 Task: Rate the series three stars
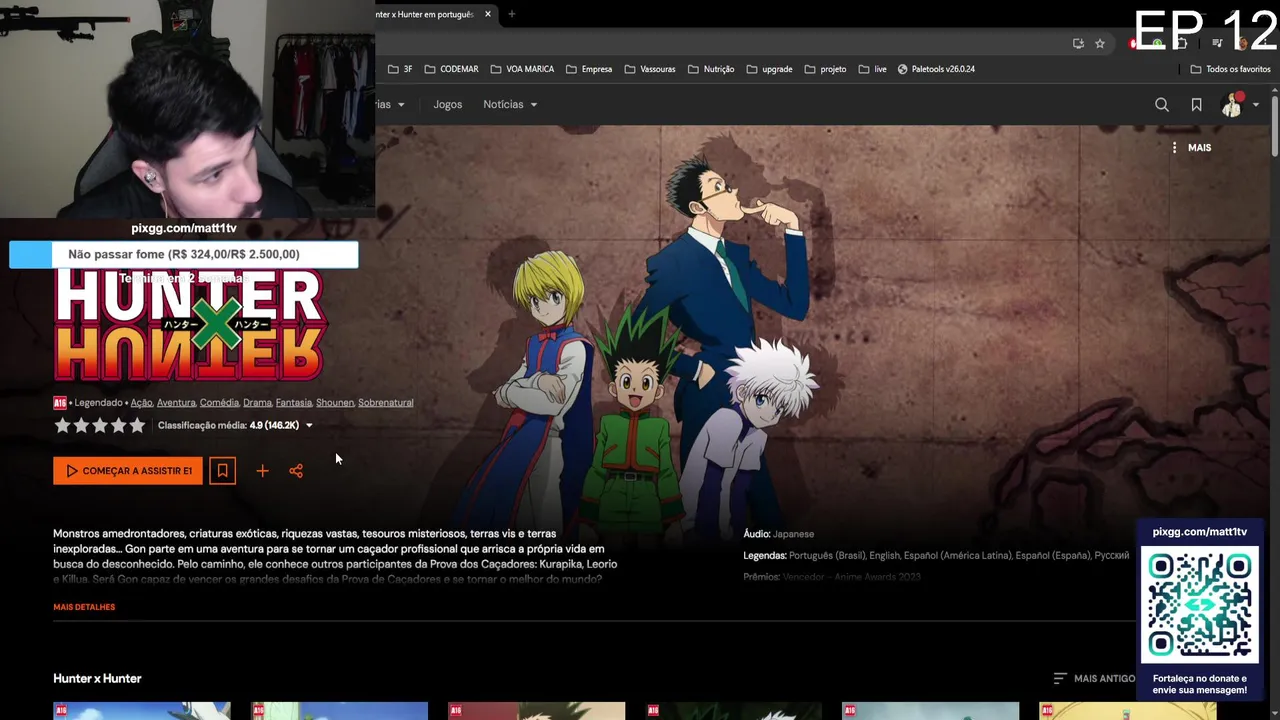[100, 426]
